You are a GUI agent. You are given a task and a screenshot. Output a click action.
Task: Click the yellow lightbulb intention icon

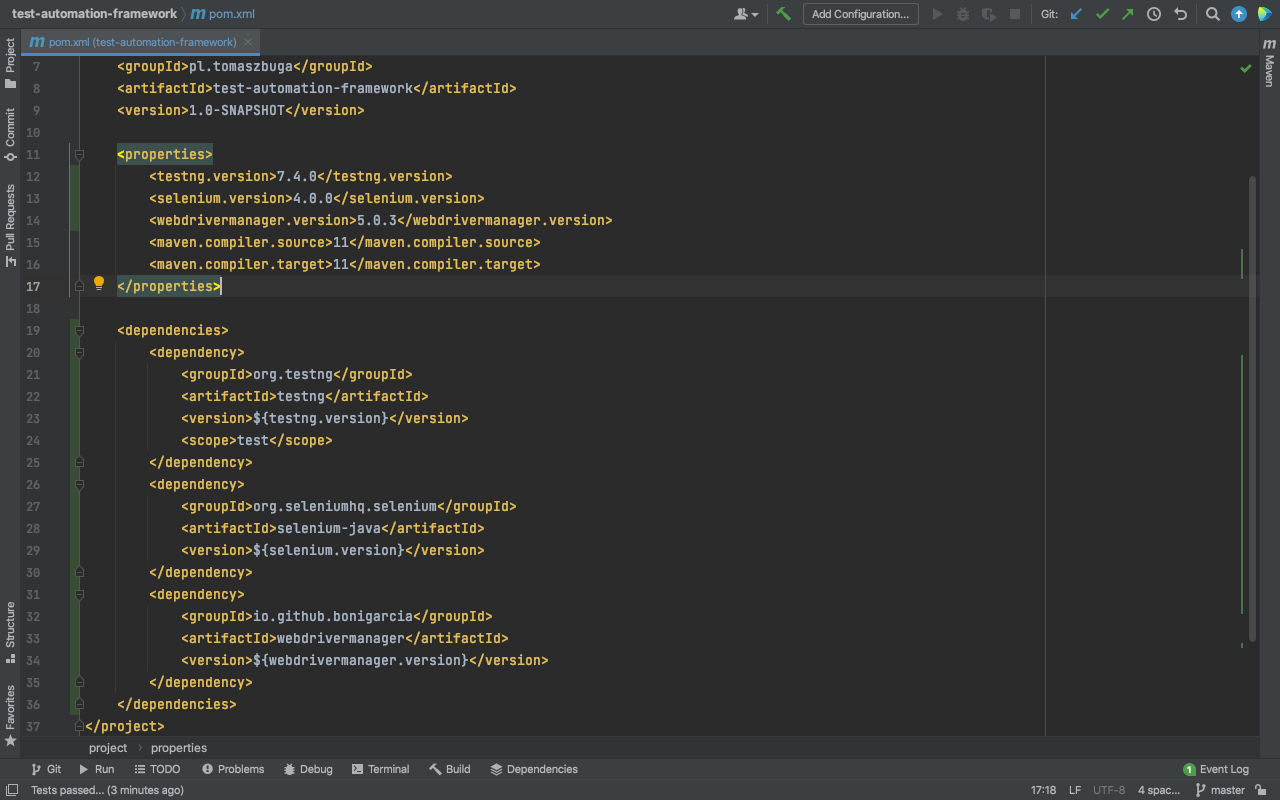click(x=99, y=284)
